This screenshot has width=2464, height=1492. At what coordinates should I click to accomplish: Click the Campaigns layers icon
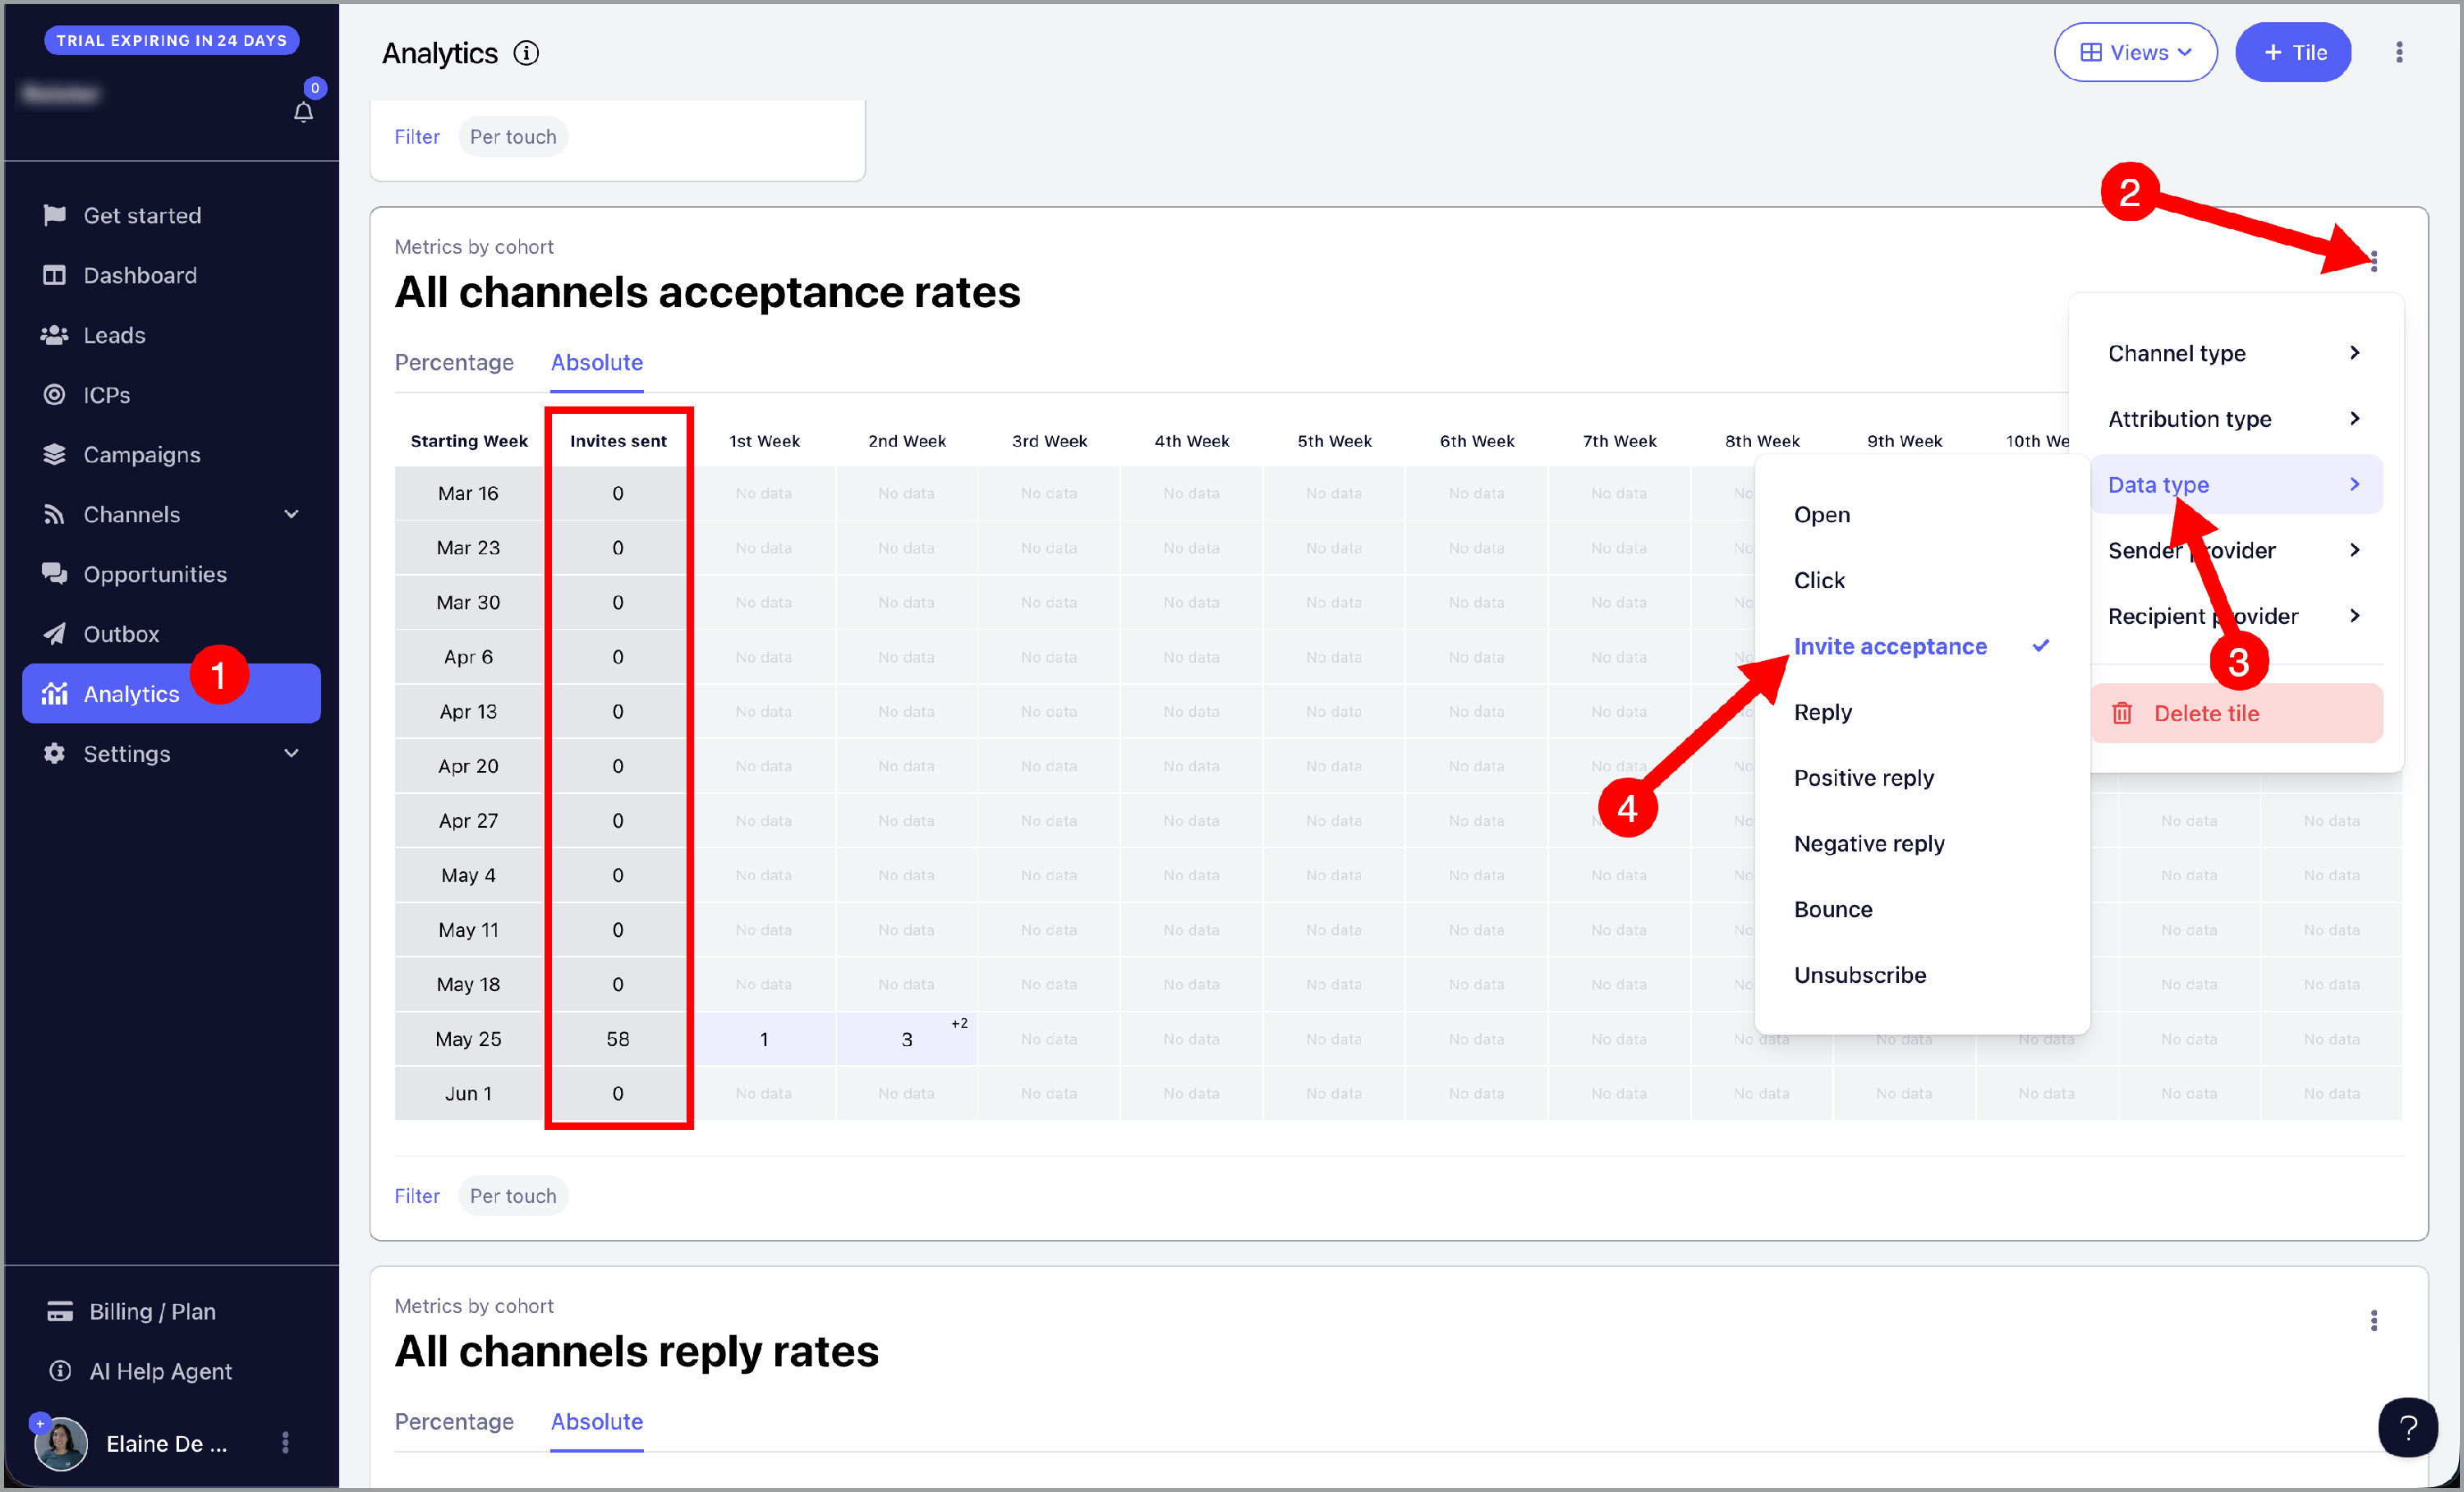tap(54, 454)
